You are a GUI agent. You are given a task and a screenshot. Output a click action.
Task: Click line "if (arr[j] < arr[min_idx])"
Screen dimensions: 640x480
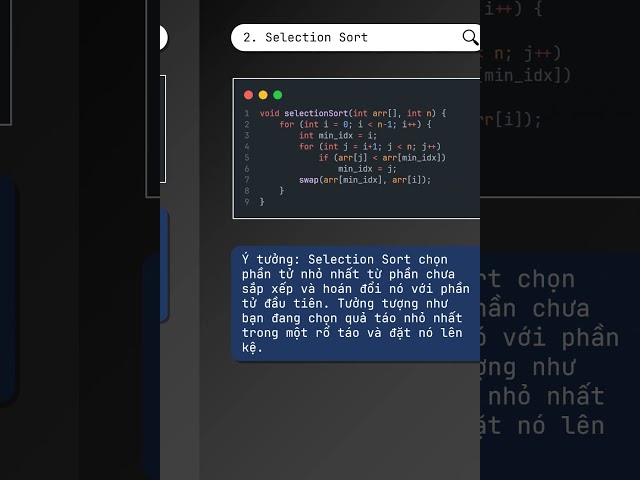[x=382, y=157]
